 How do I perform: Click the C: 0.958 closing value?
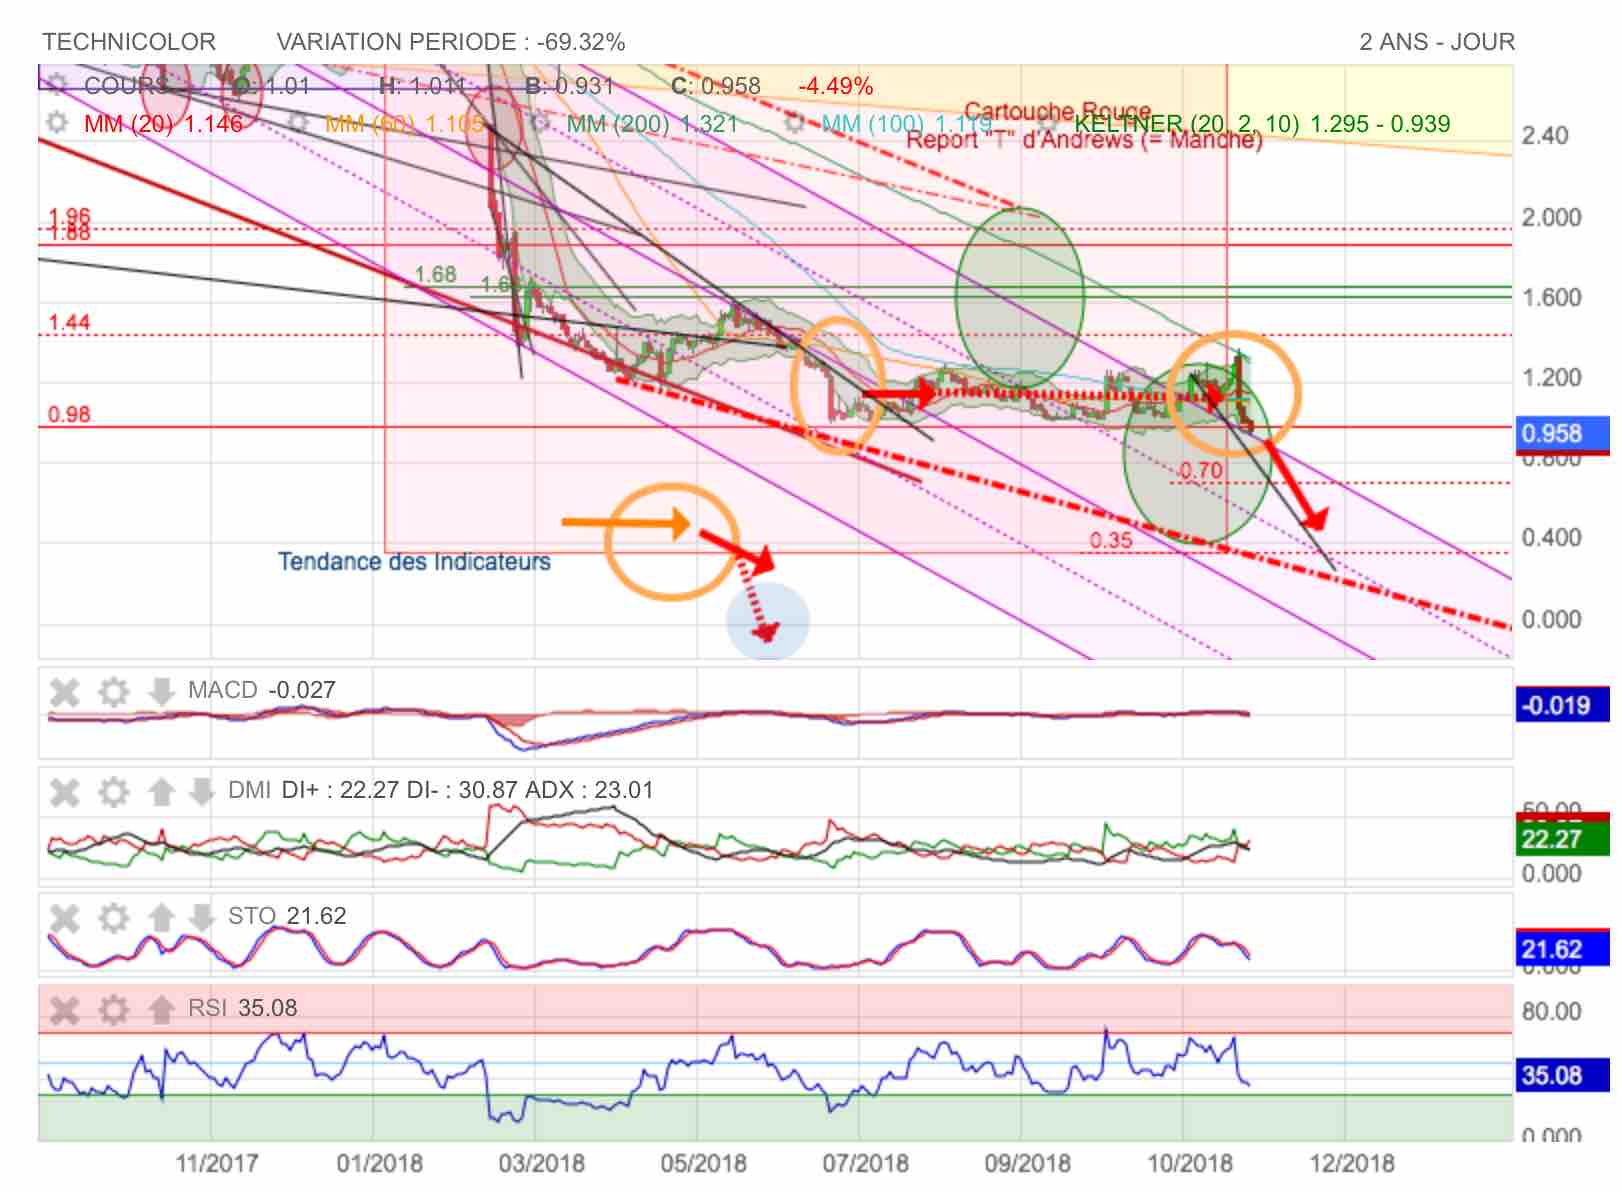[x=716, y=86]
